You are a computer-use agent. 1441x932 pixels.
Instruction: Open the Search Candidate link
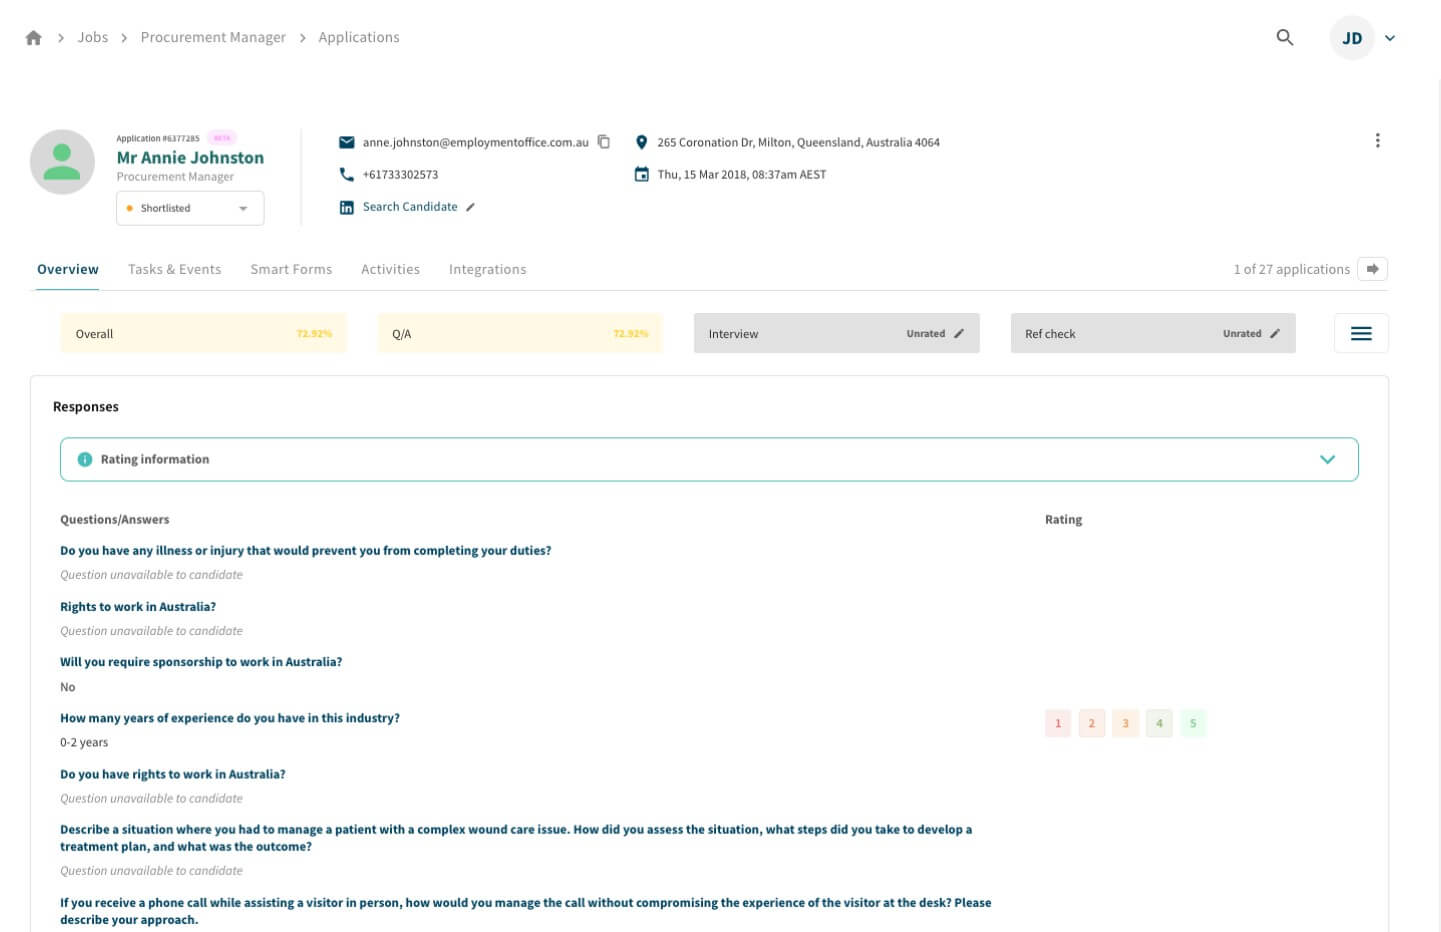click(x=410, y=206)
